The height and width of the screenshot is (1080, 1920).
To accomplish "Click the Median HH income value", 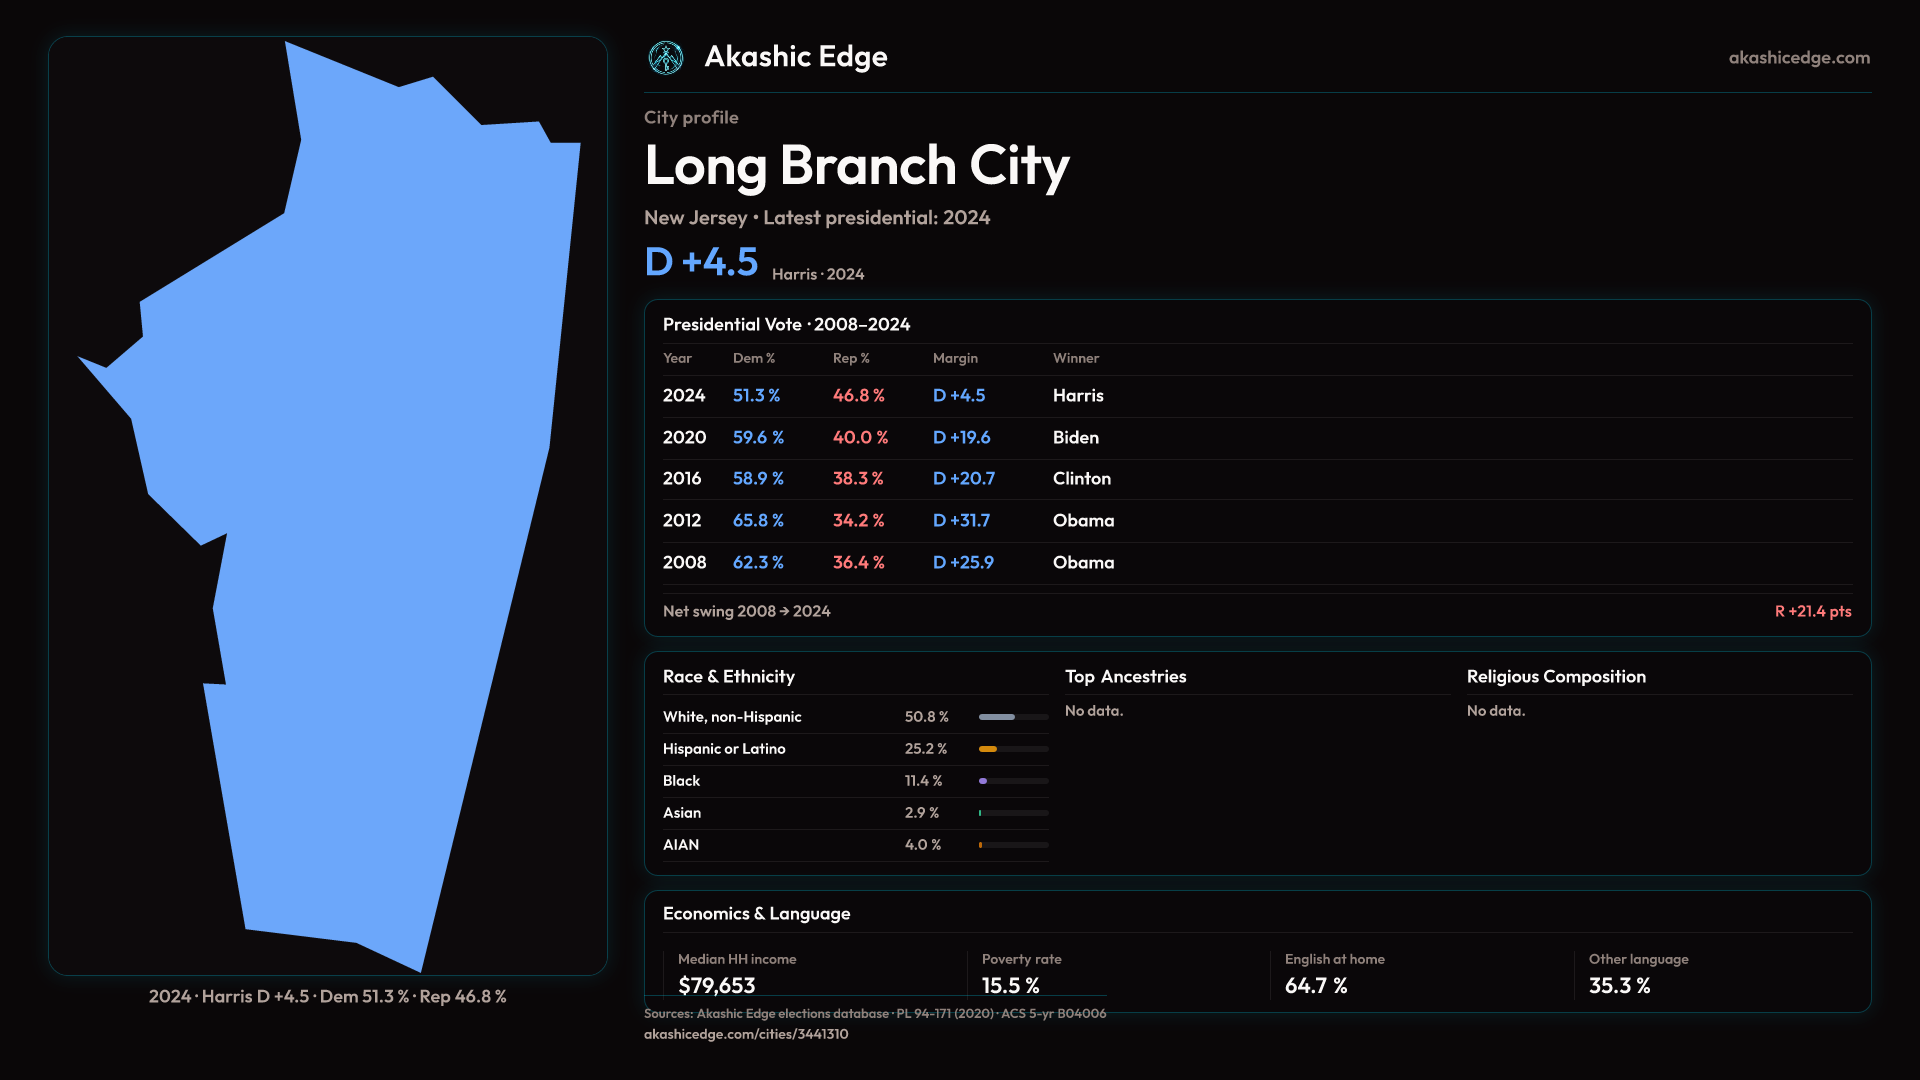I will (717, 986).
